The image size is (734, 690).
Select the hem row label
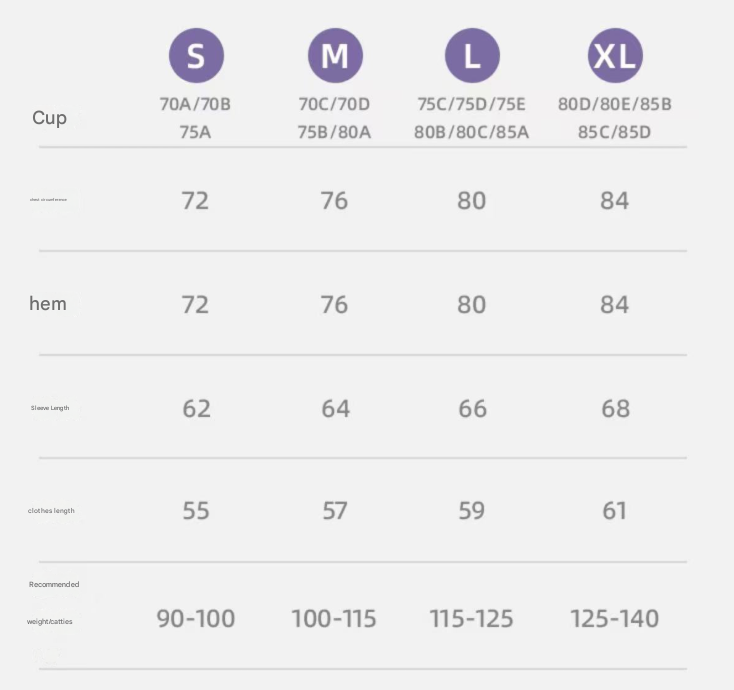48,304
